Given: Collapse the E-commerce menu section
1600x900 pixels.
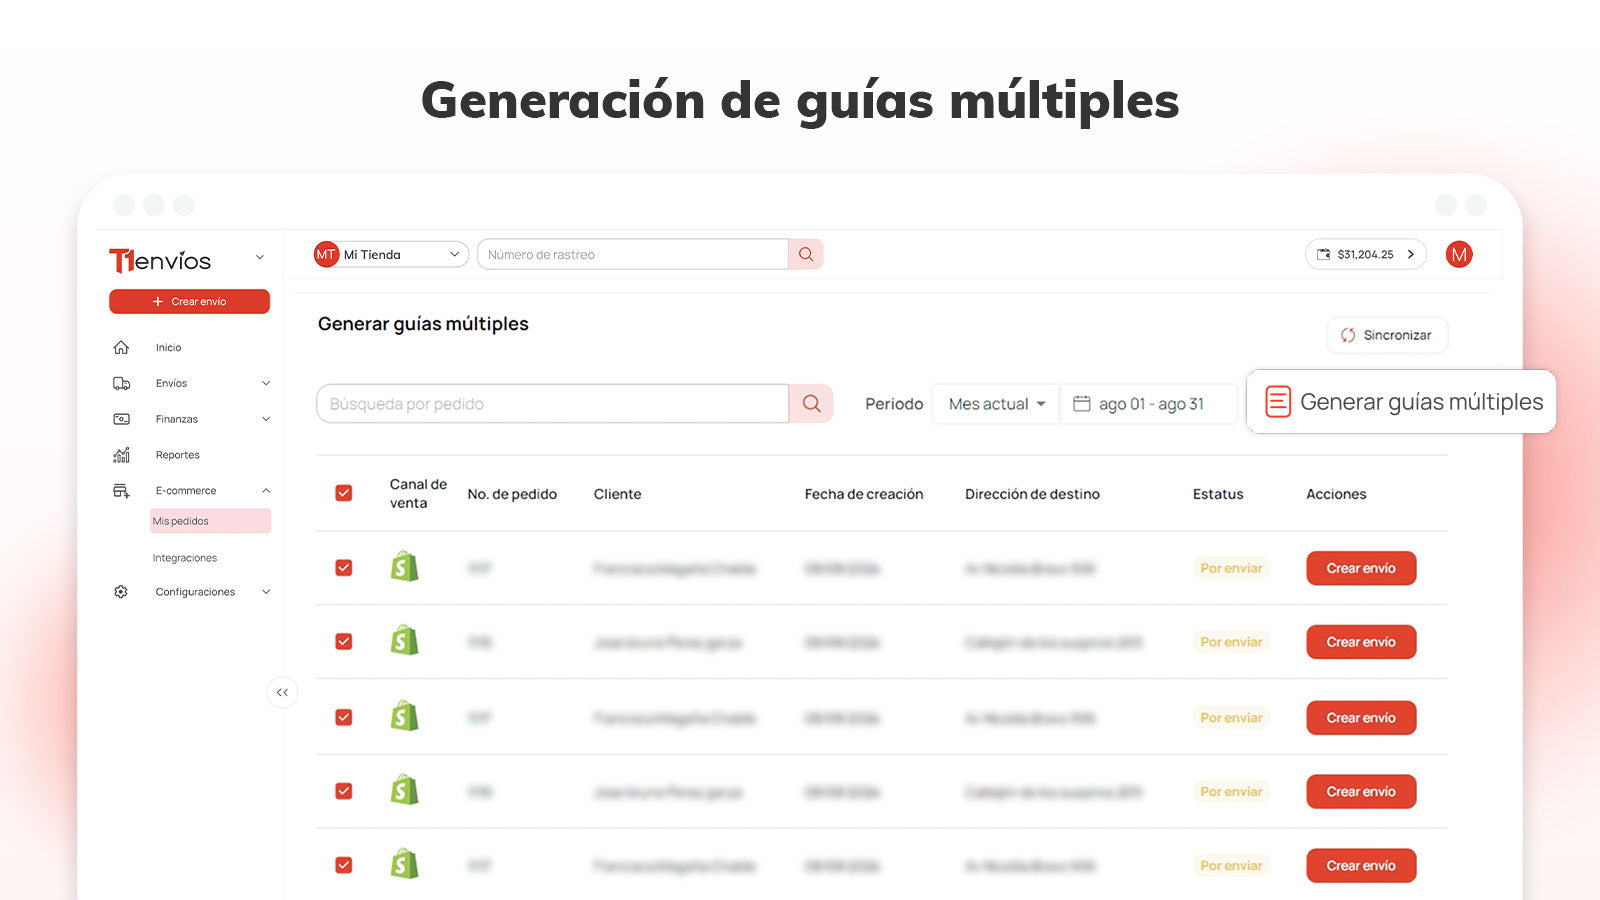Looking at the screenshot, I should (x=265, y=491).
